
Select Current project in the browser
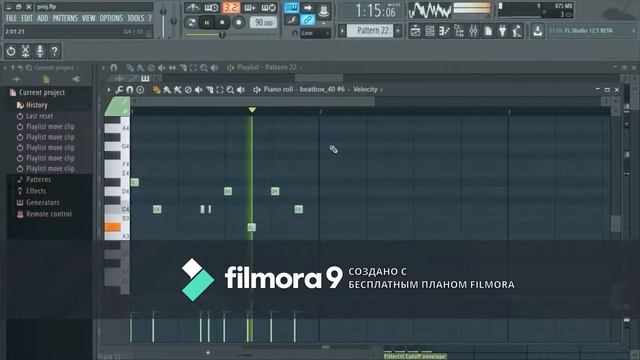pyautogui.click(x=42, y=93)
